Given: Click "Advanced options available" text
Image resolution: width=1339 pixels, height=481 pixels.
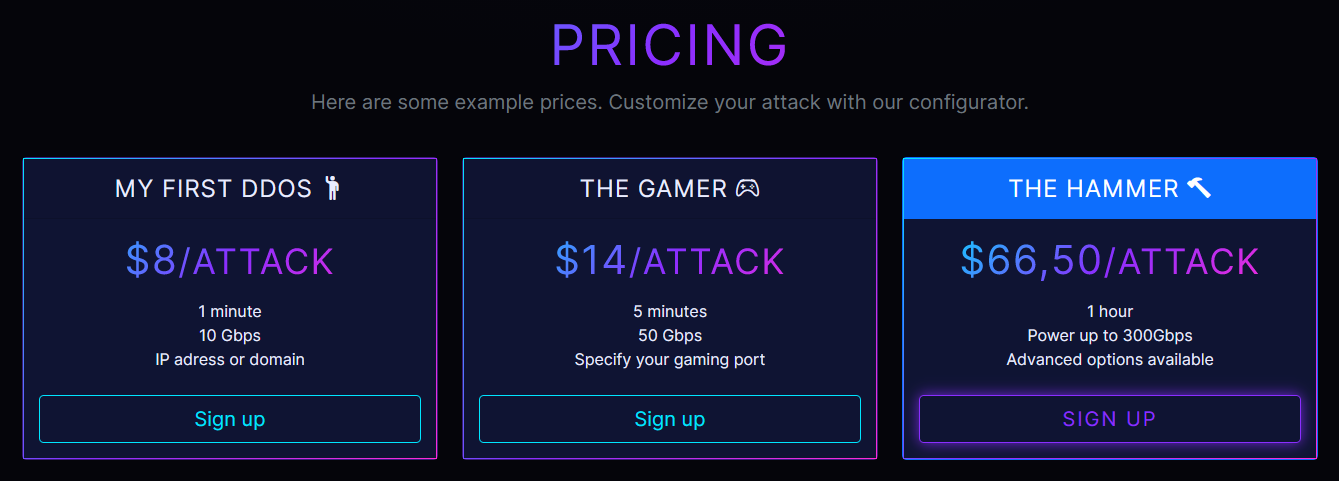Looking at the screenshot, I should coord(1109,359).
